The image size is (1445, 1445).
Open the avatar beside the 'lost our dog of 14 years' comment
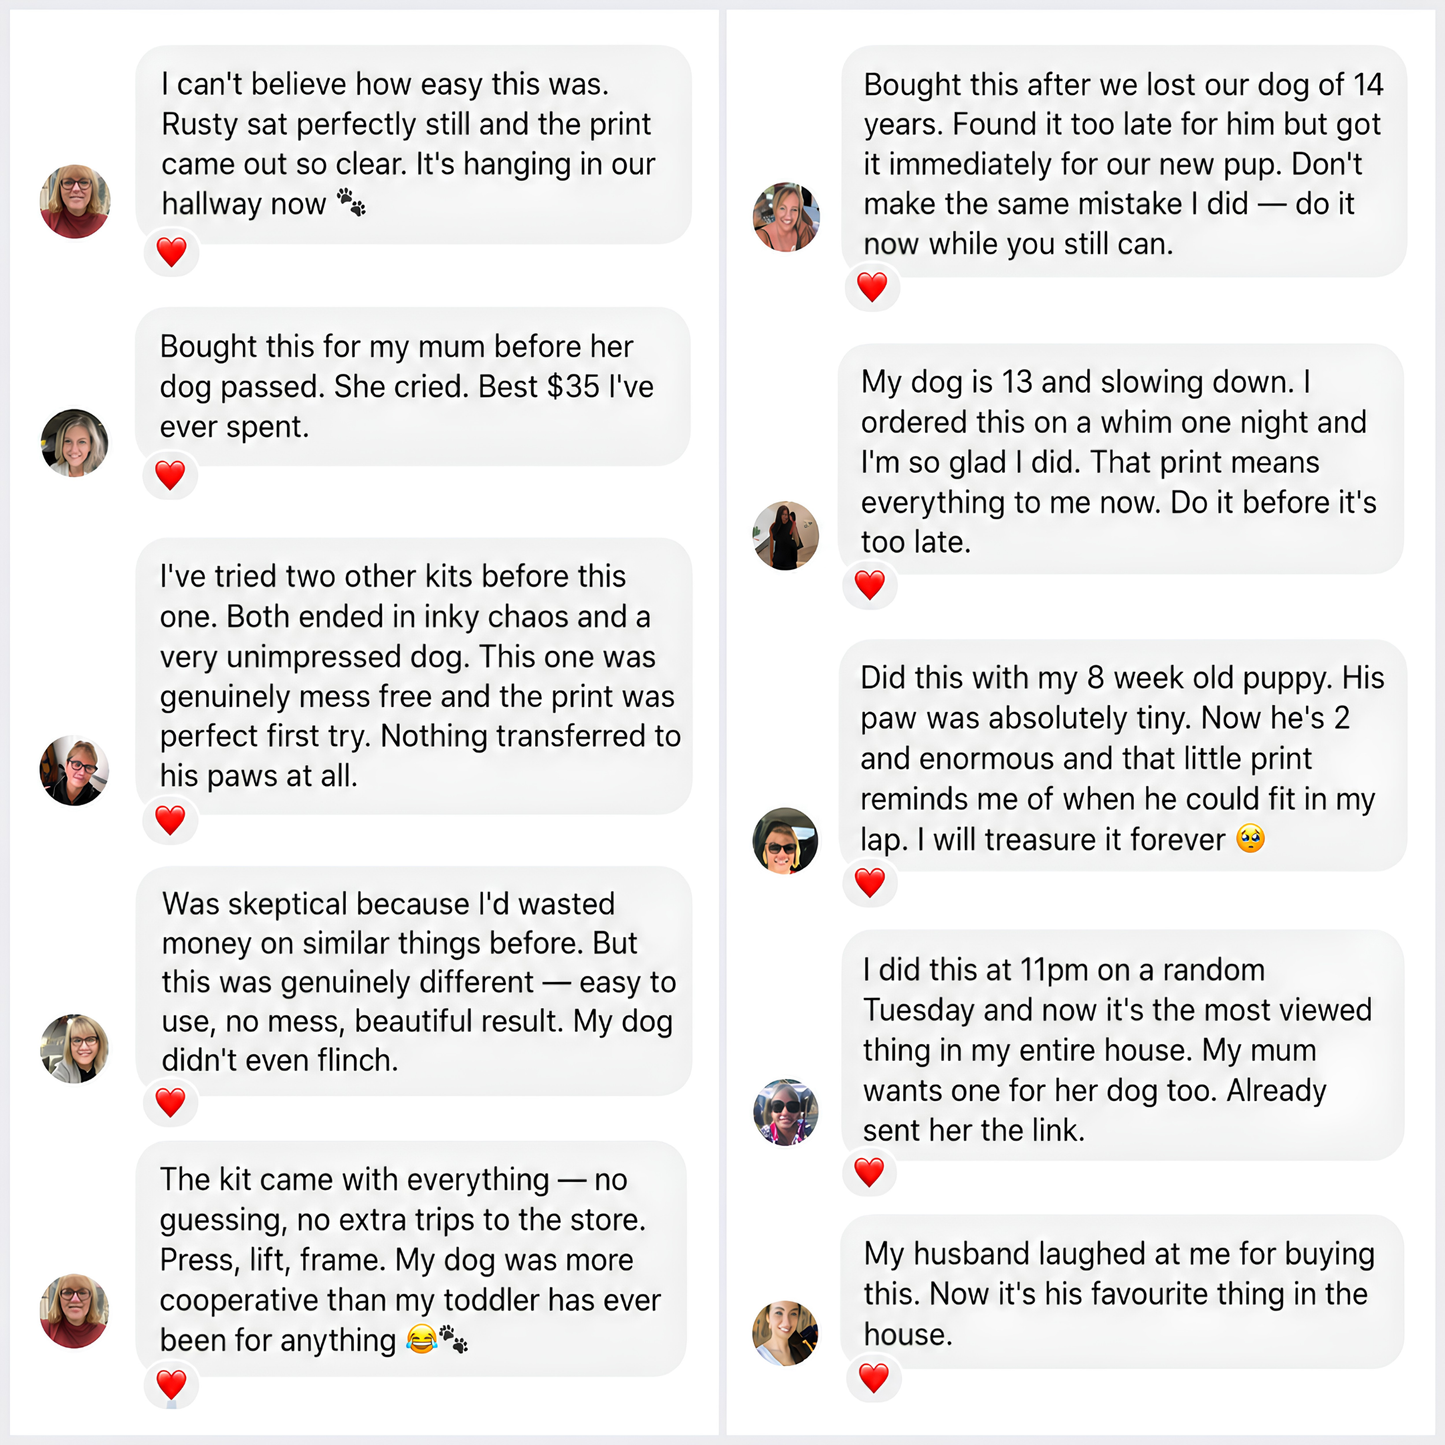click(x=786, y=217)
